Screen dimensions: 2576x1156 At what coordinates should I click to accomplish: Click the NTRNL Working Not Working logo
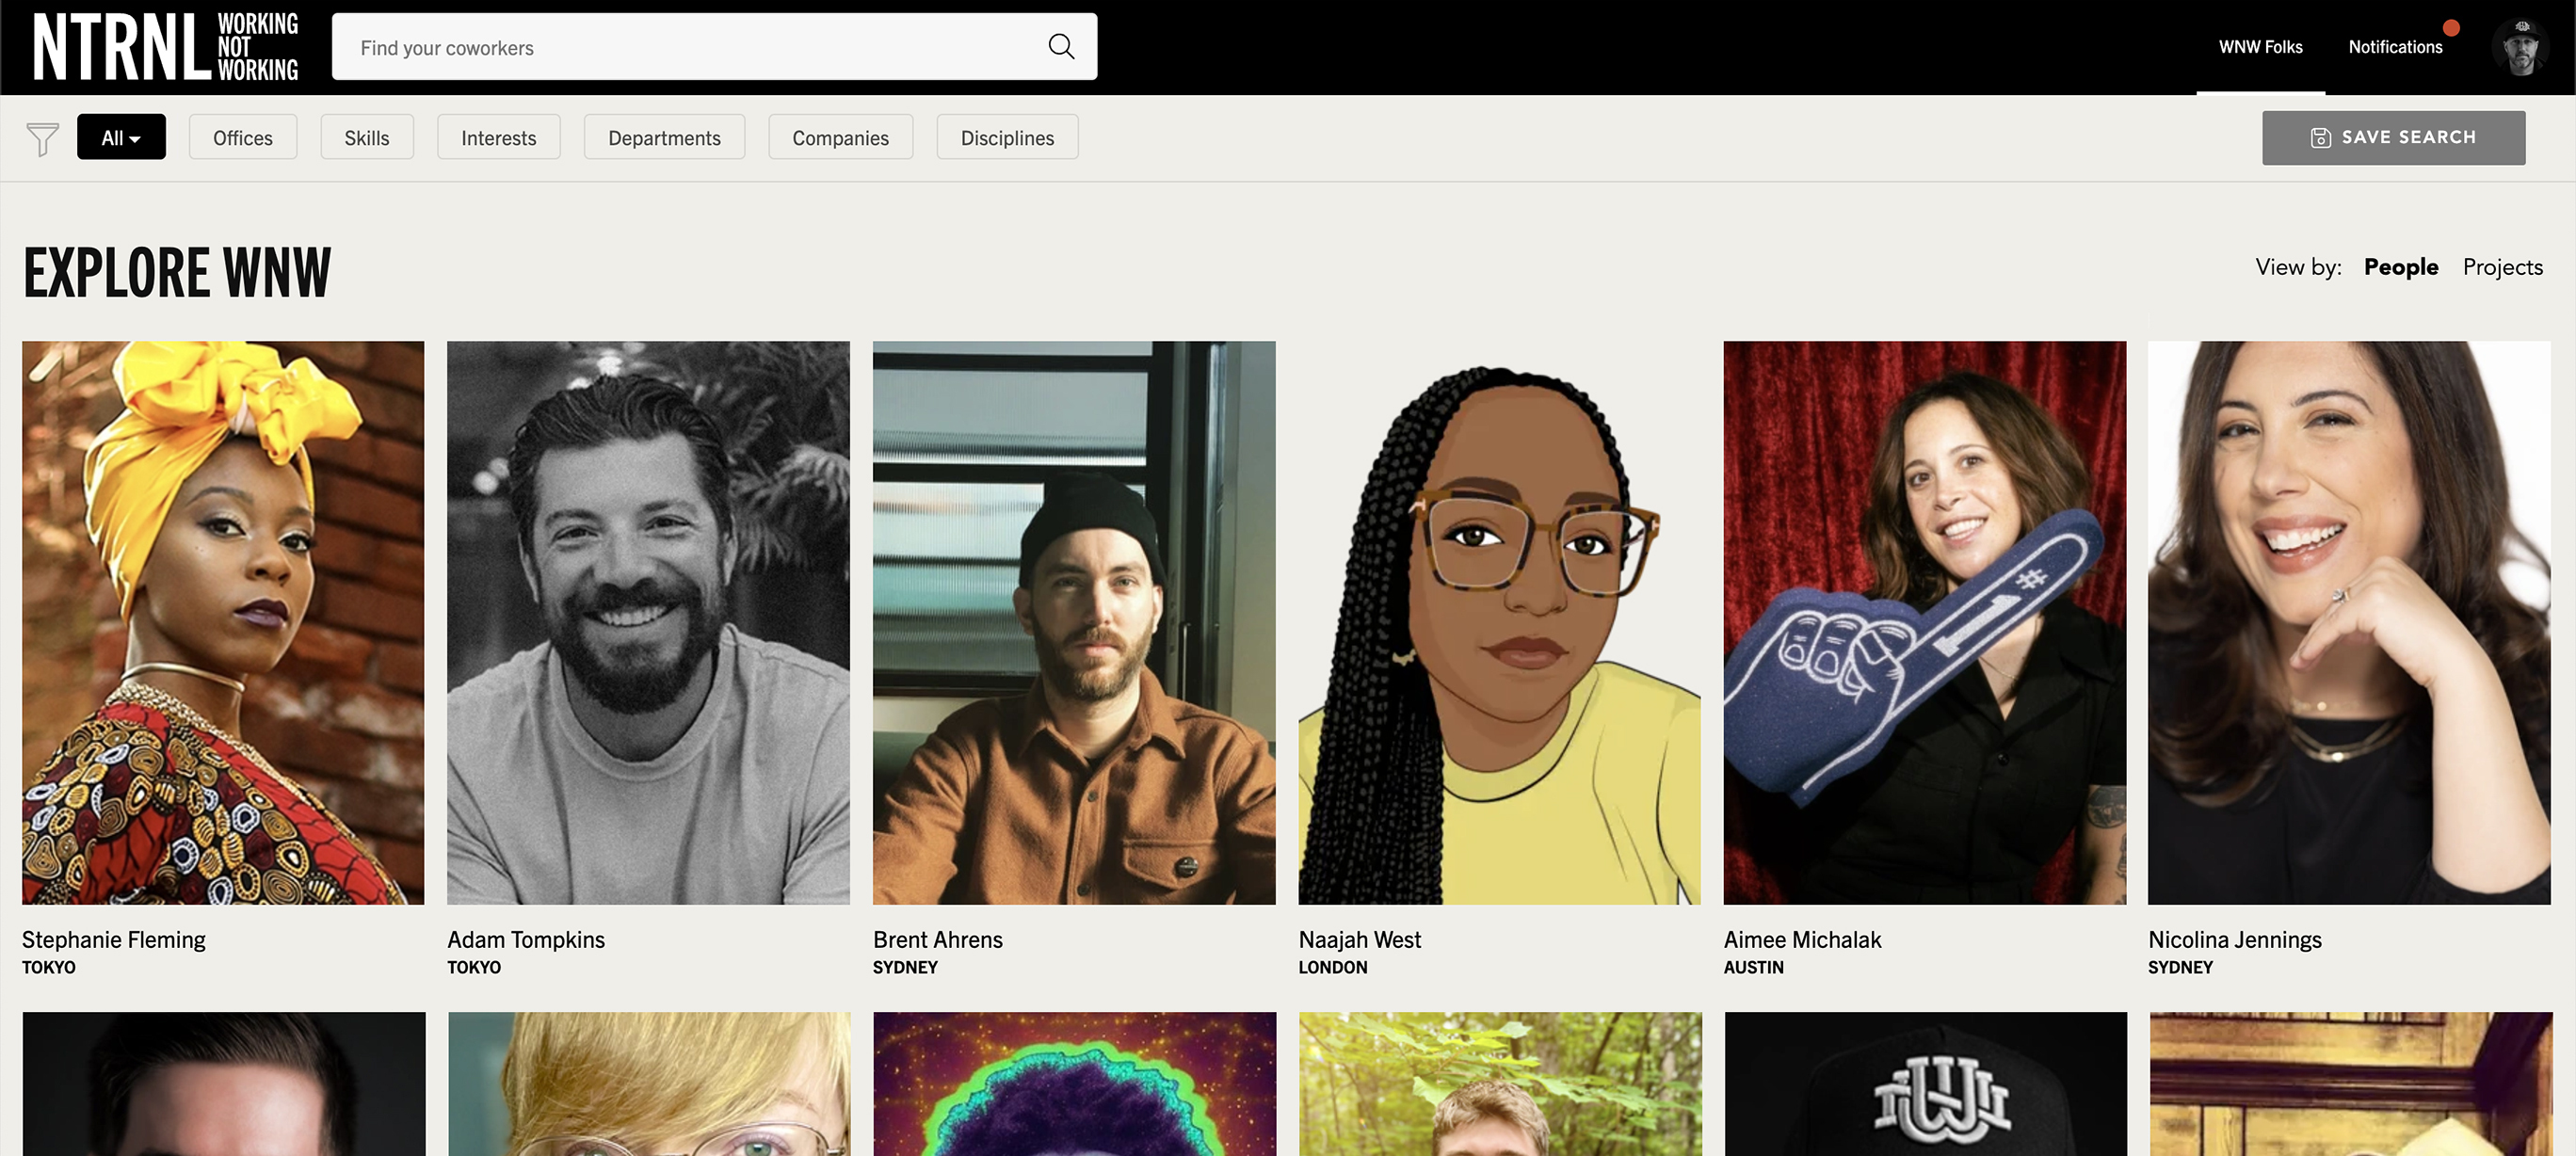click(x=166, y=46)
